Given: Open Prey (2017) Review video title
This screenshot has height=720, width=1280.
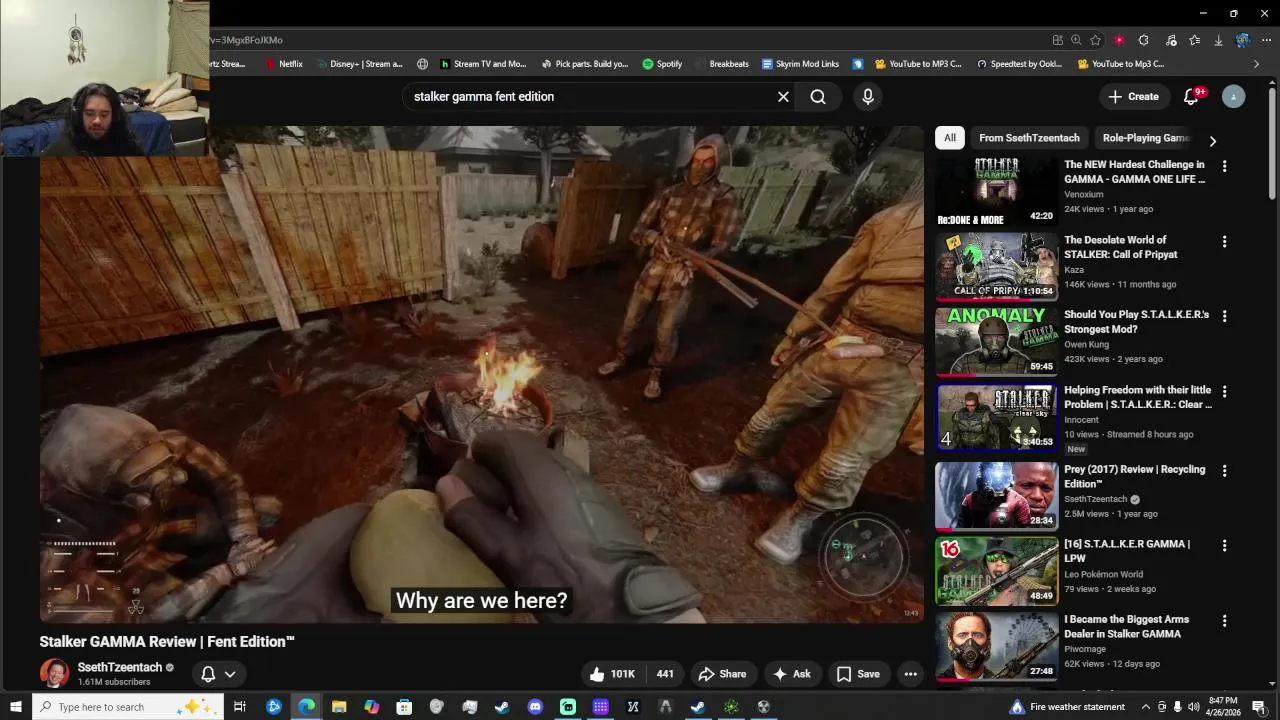Looking at the screenshot, I should [x=1134, y=476].
